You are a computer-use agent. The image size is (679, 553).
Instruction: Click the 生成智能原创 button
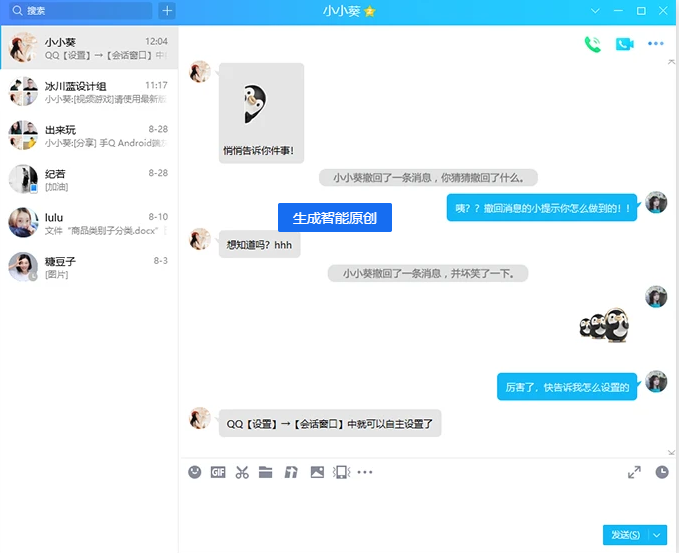[x=335, y=218]
